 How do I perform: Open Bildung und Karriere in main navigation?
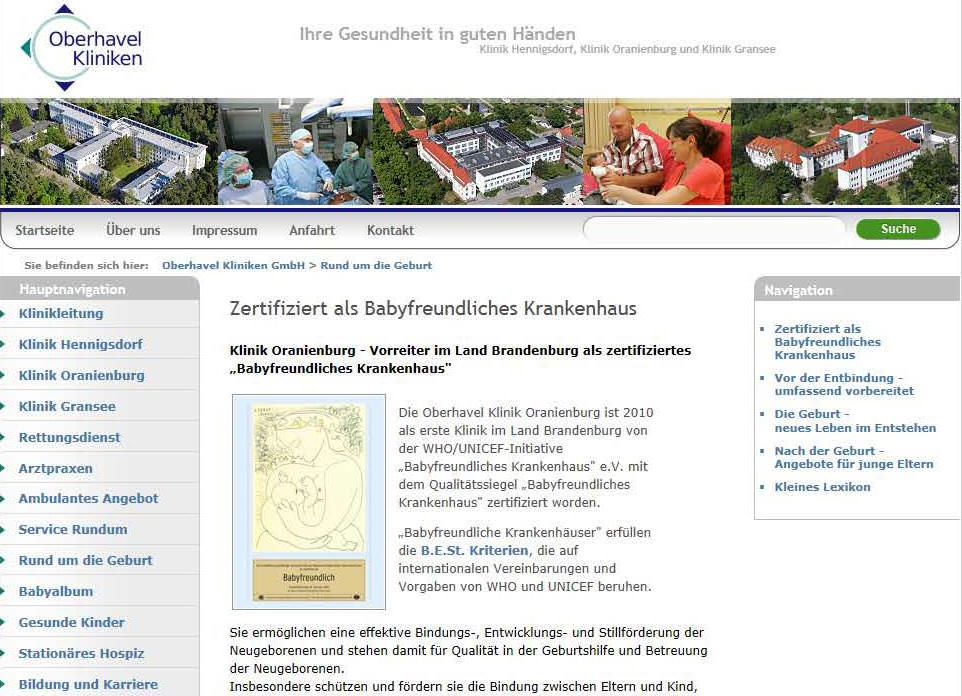tap(88, 684)
